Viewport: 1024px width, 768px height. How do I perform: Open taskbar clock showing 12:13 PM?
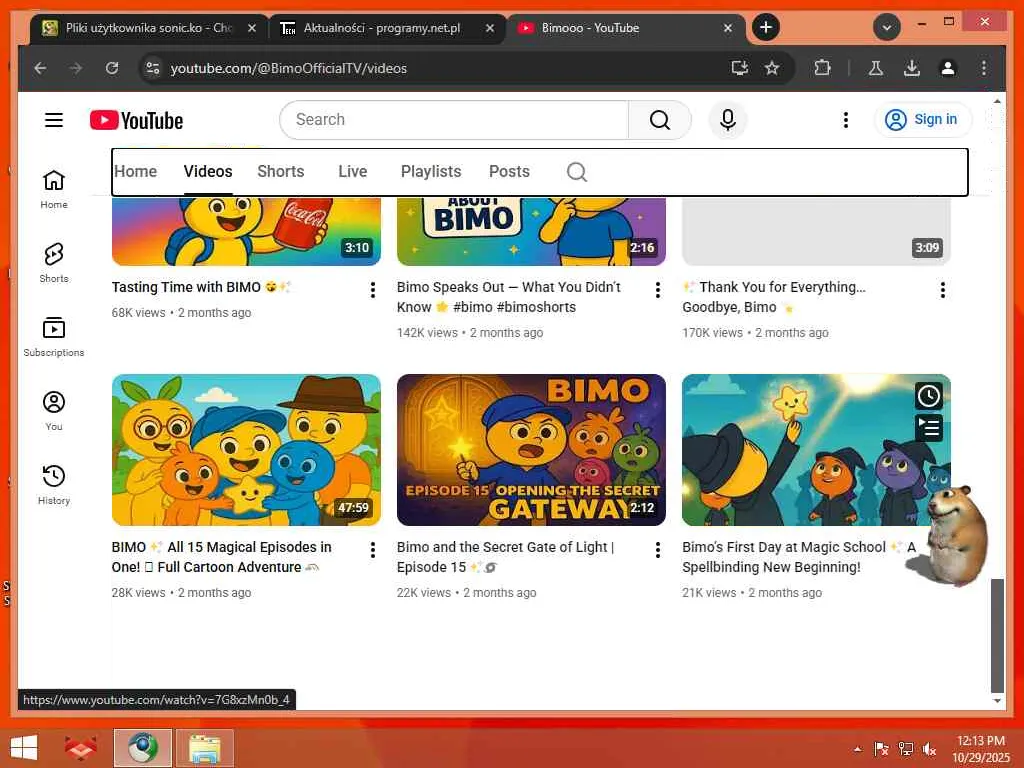point(981,749)
